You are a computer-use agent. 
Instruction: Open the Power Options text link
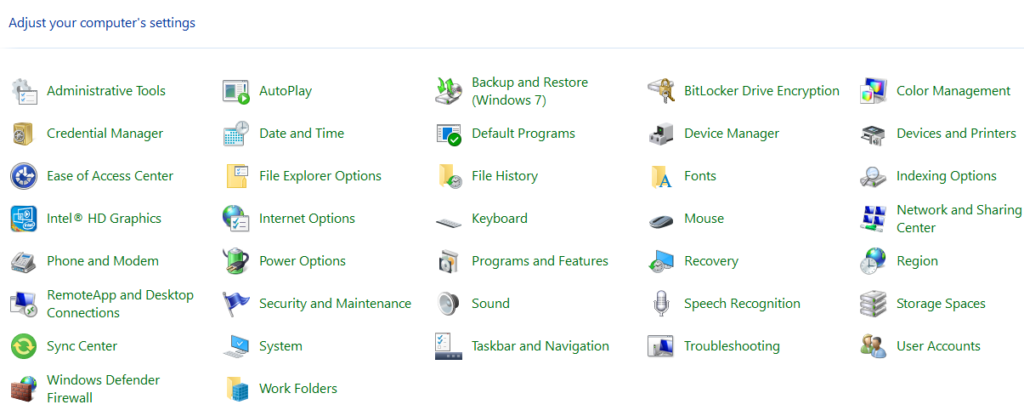coord(302,261)
